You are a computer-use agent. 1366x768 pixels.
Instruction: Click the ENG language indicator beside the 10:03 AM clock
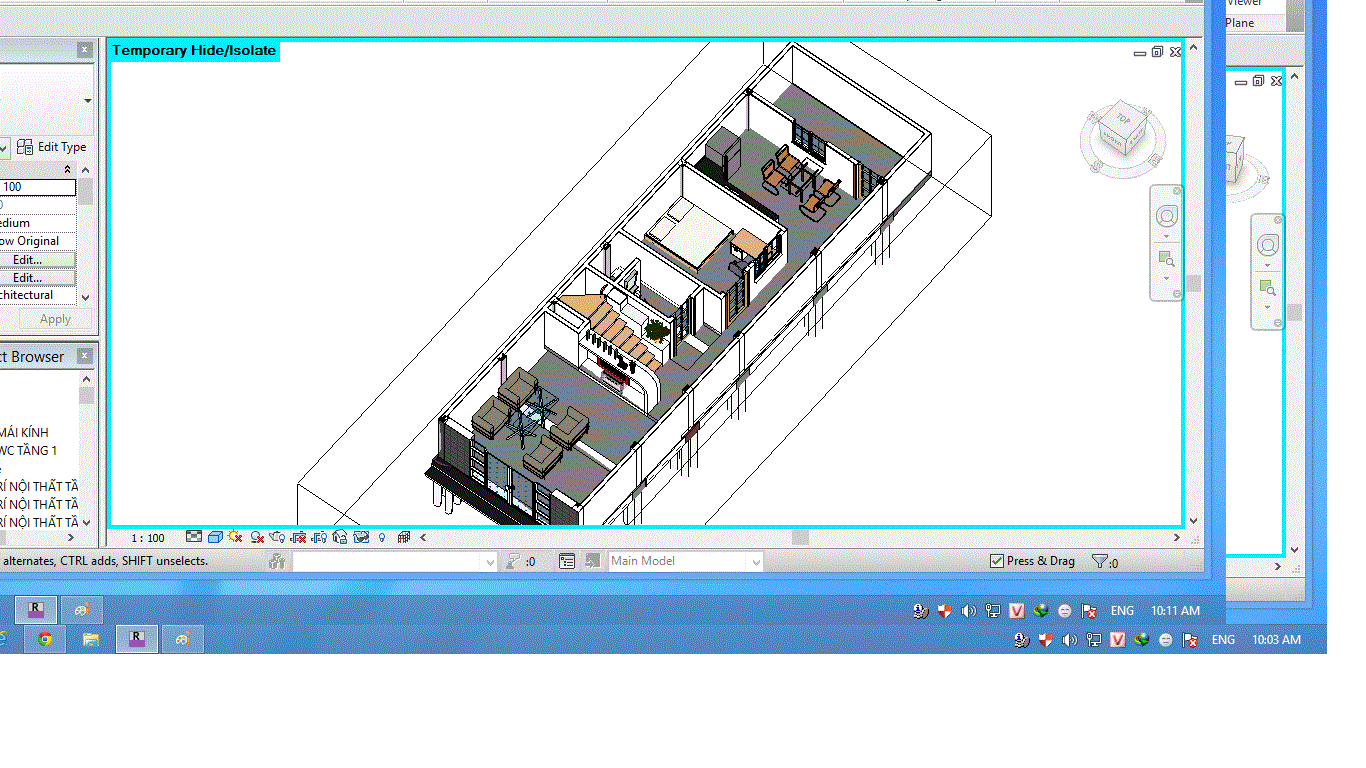point(1224,639)
